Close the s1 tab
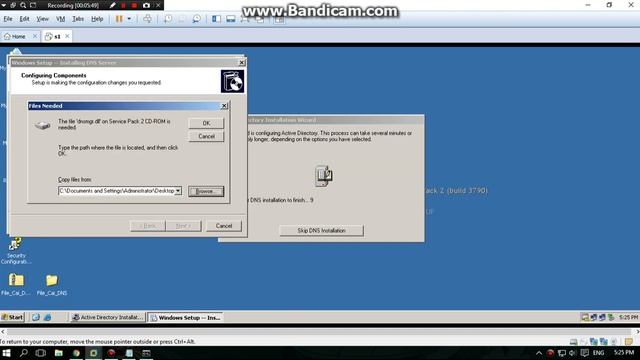Image resolution: width=640 pixels, height=360 pixels. (x=67, y=36)
